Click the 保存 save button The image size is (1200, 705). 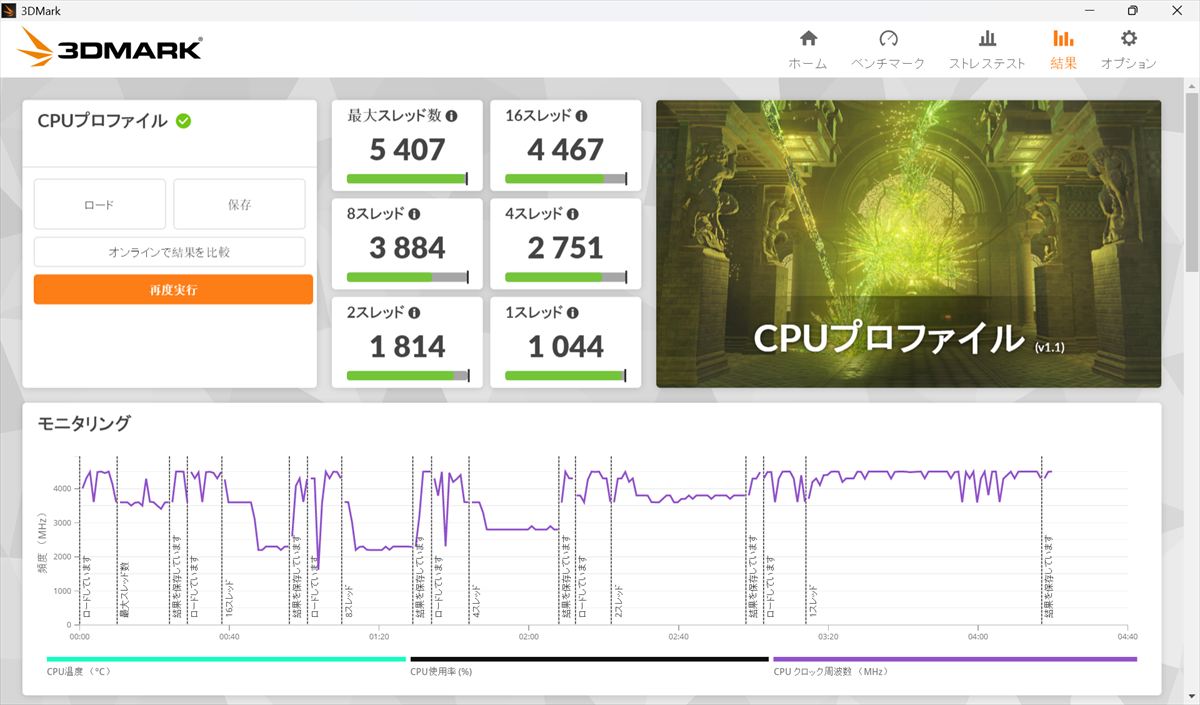point(239,204)
